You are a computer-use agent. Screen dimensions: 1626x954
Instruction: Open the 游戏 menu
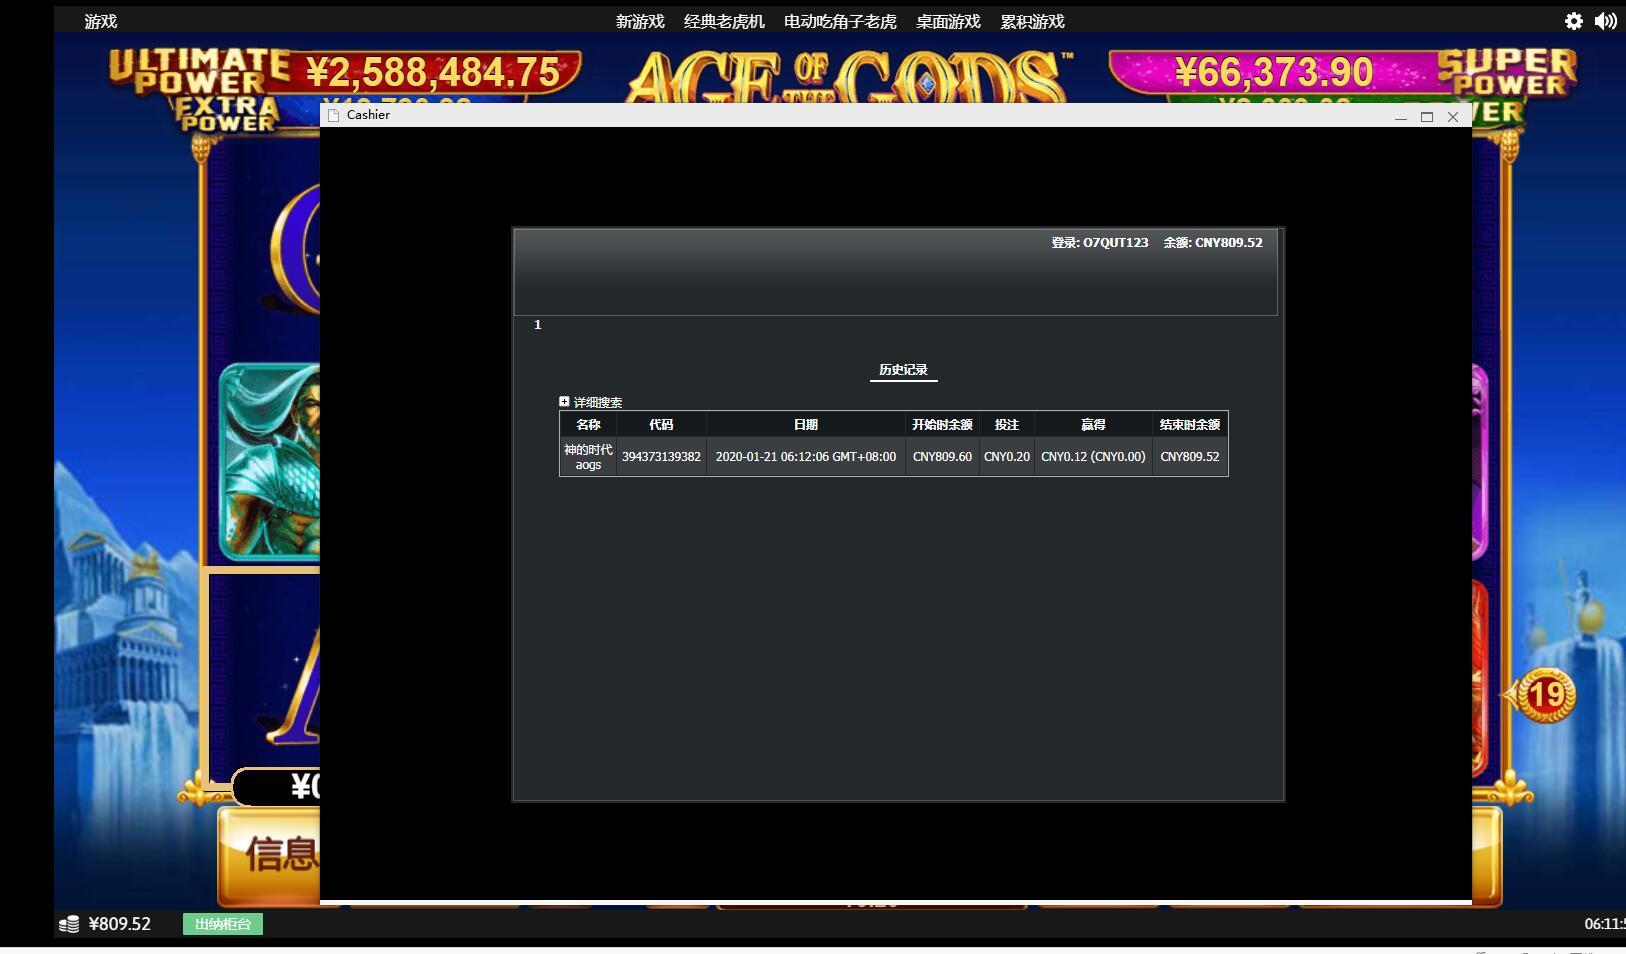coord(101,21)
